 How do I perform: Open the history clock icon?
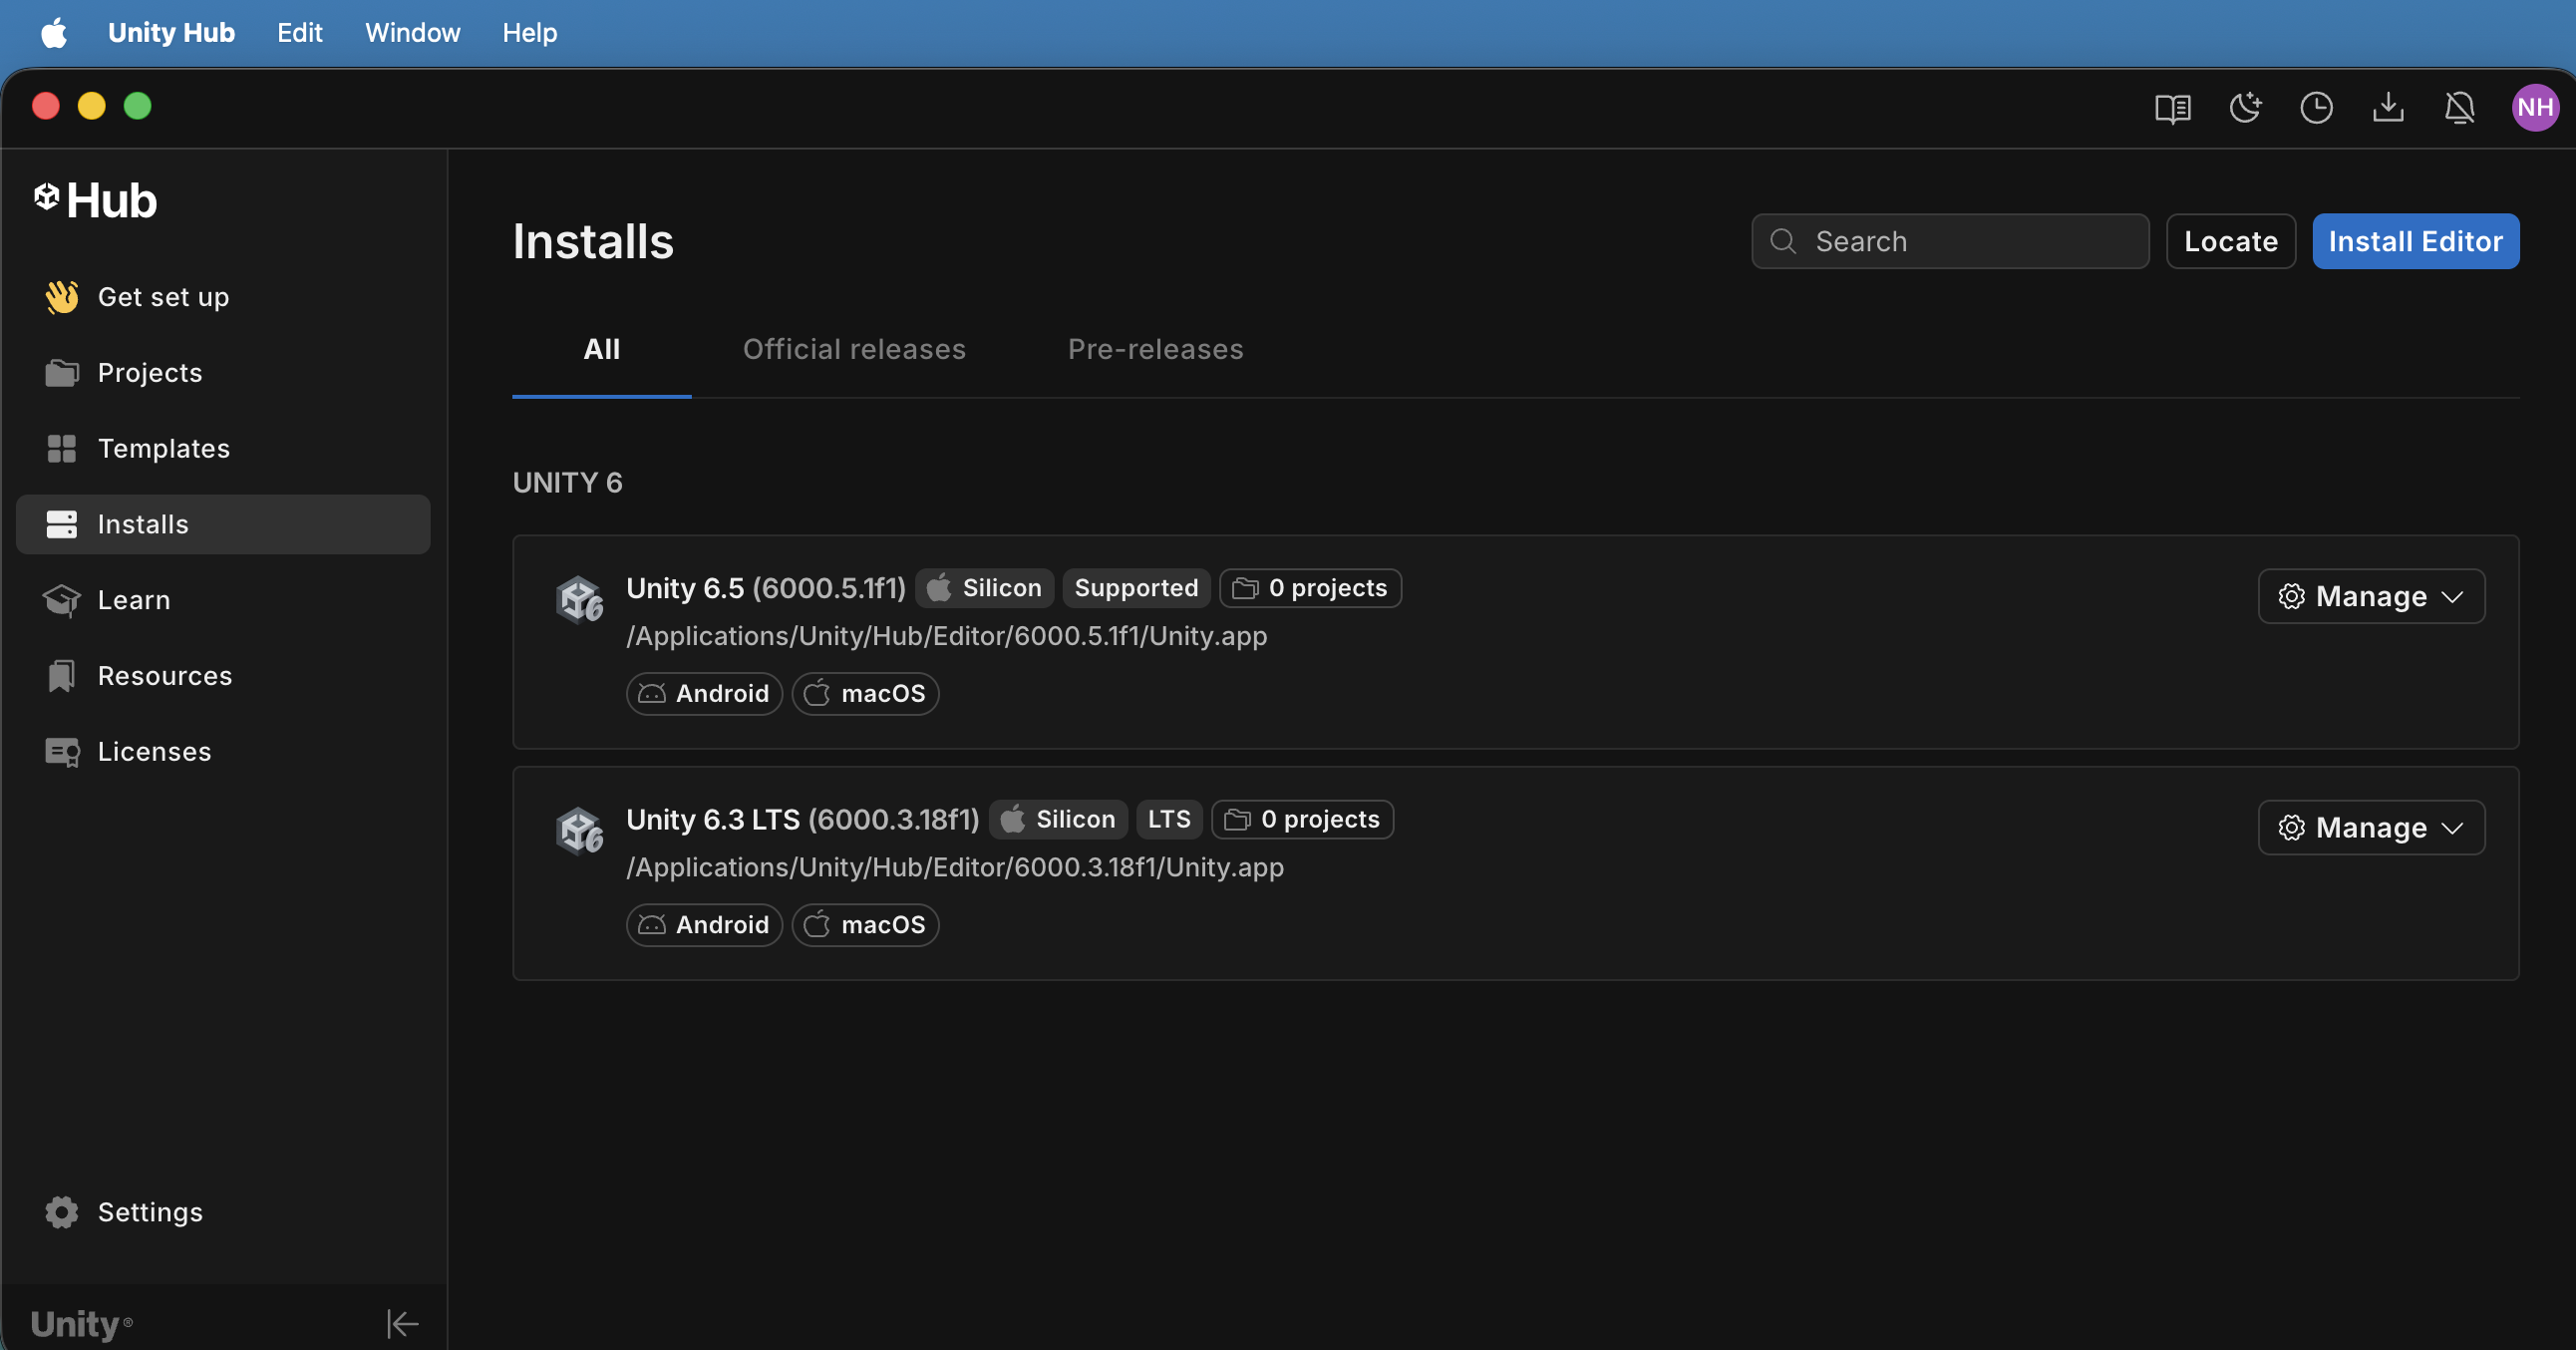[2316, 107]
